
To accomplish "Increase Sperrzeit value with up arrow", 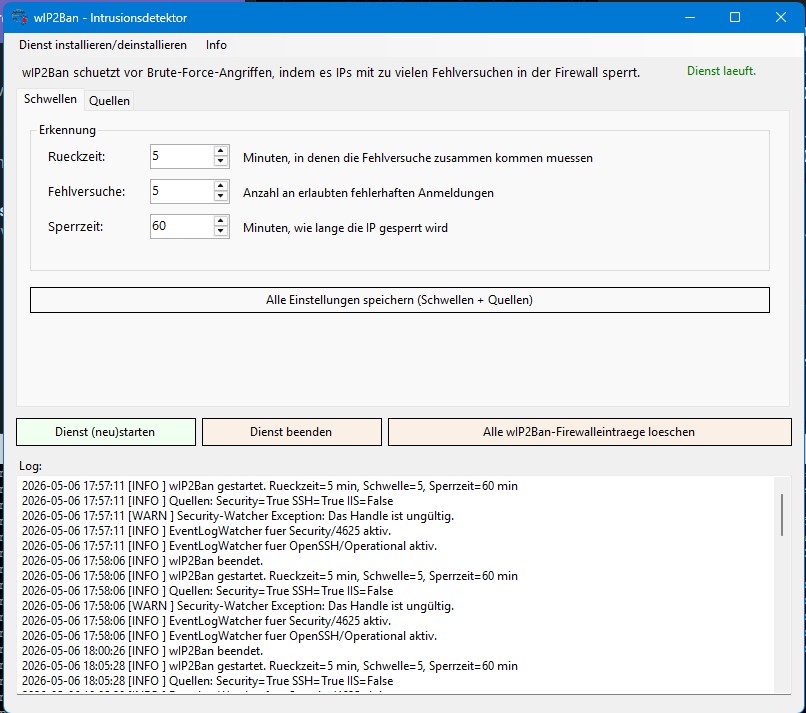I will (221, 221).
